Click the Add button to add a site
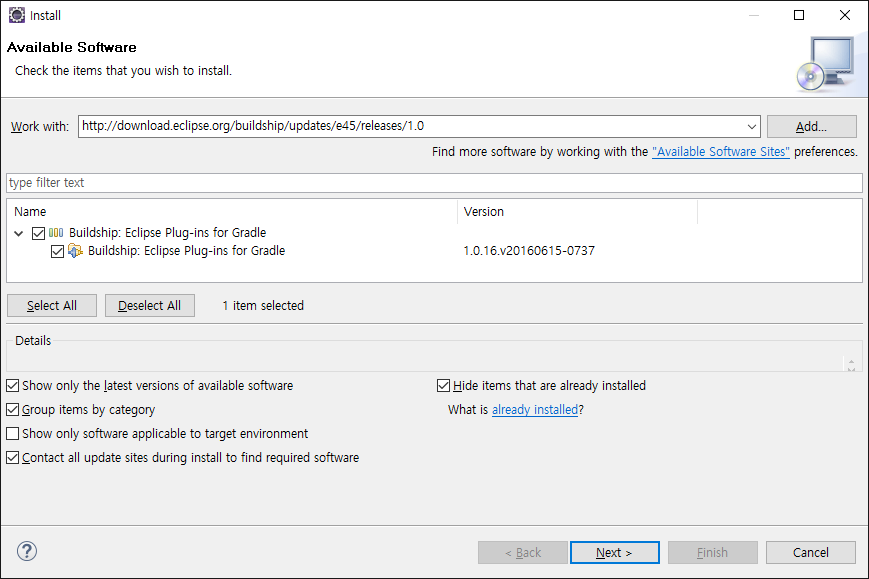869x579 pixels. pyautogui.click(x=811, y=126)
